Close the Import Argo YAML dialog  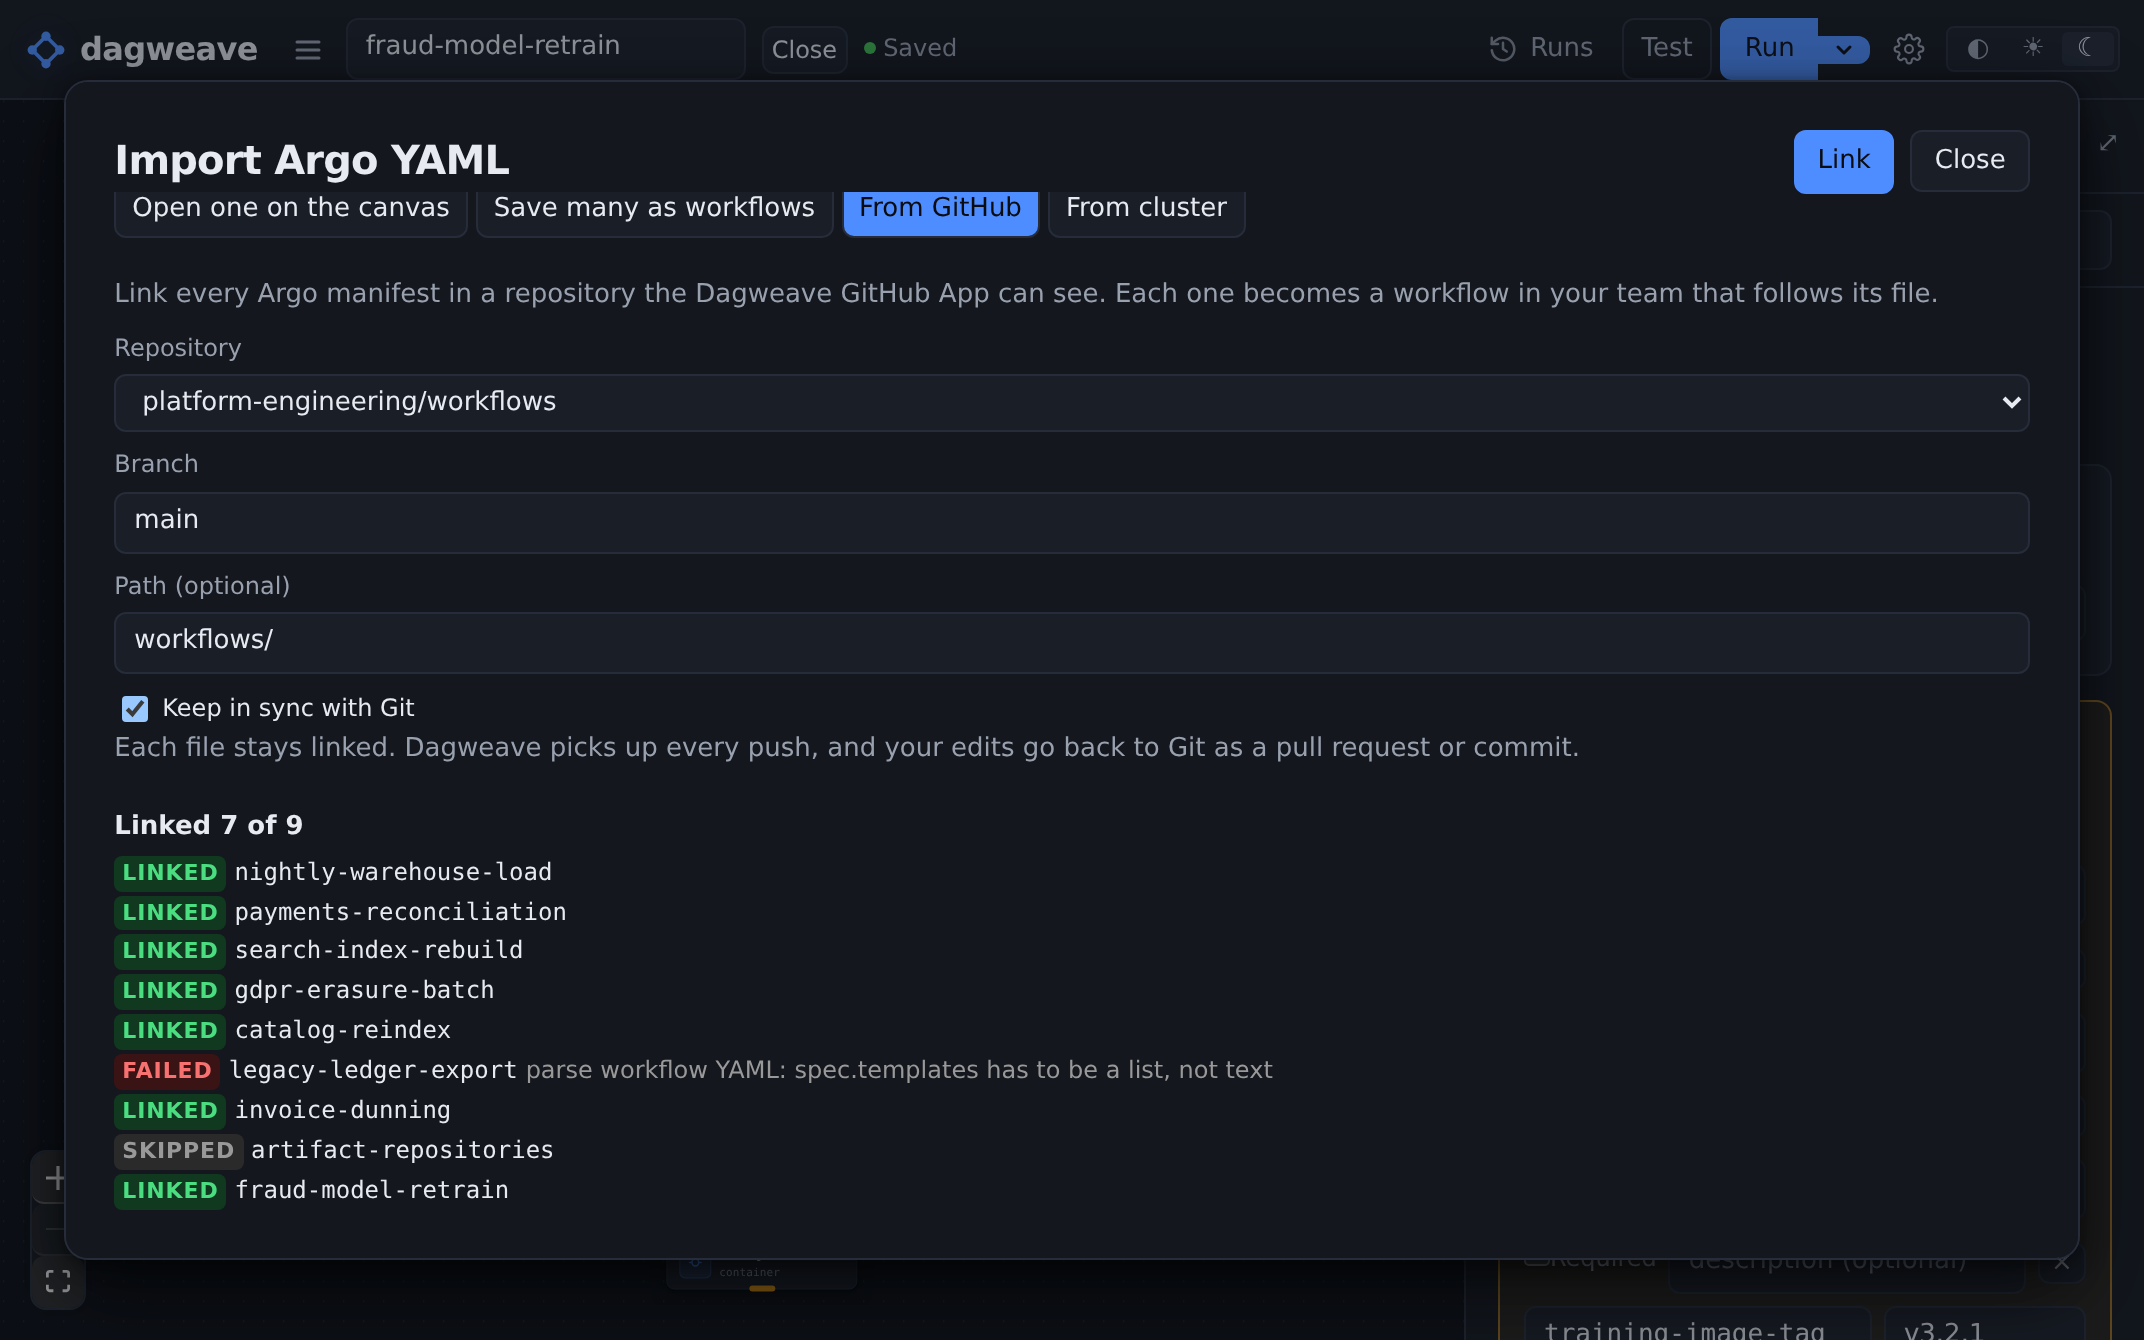[x=1969, y=160]
